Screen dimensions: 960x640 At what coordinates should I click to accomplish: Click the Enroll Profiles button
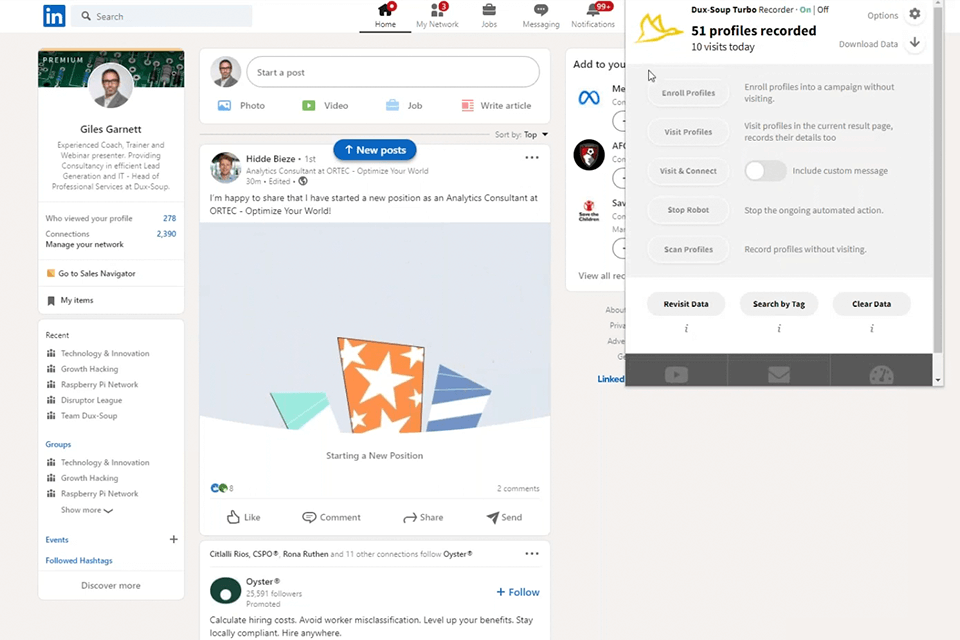pyautogui.click(x=688, y=92)
